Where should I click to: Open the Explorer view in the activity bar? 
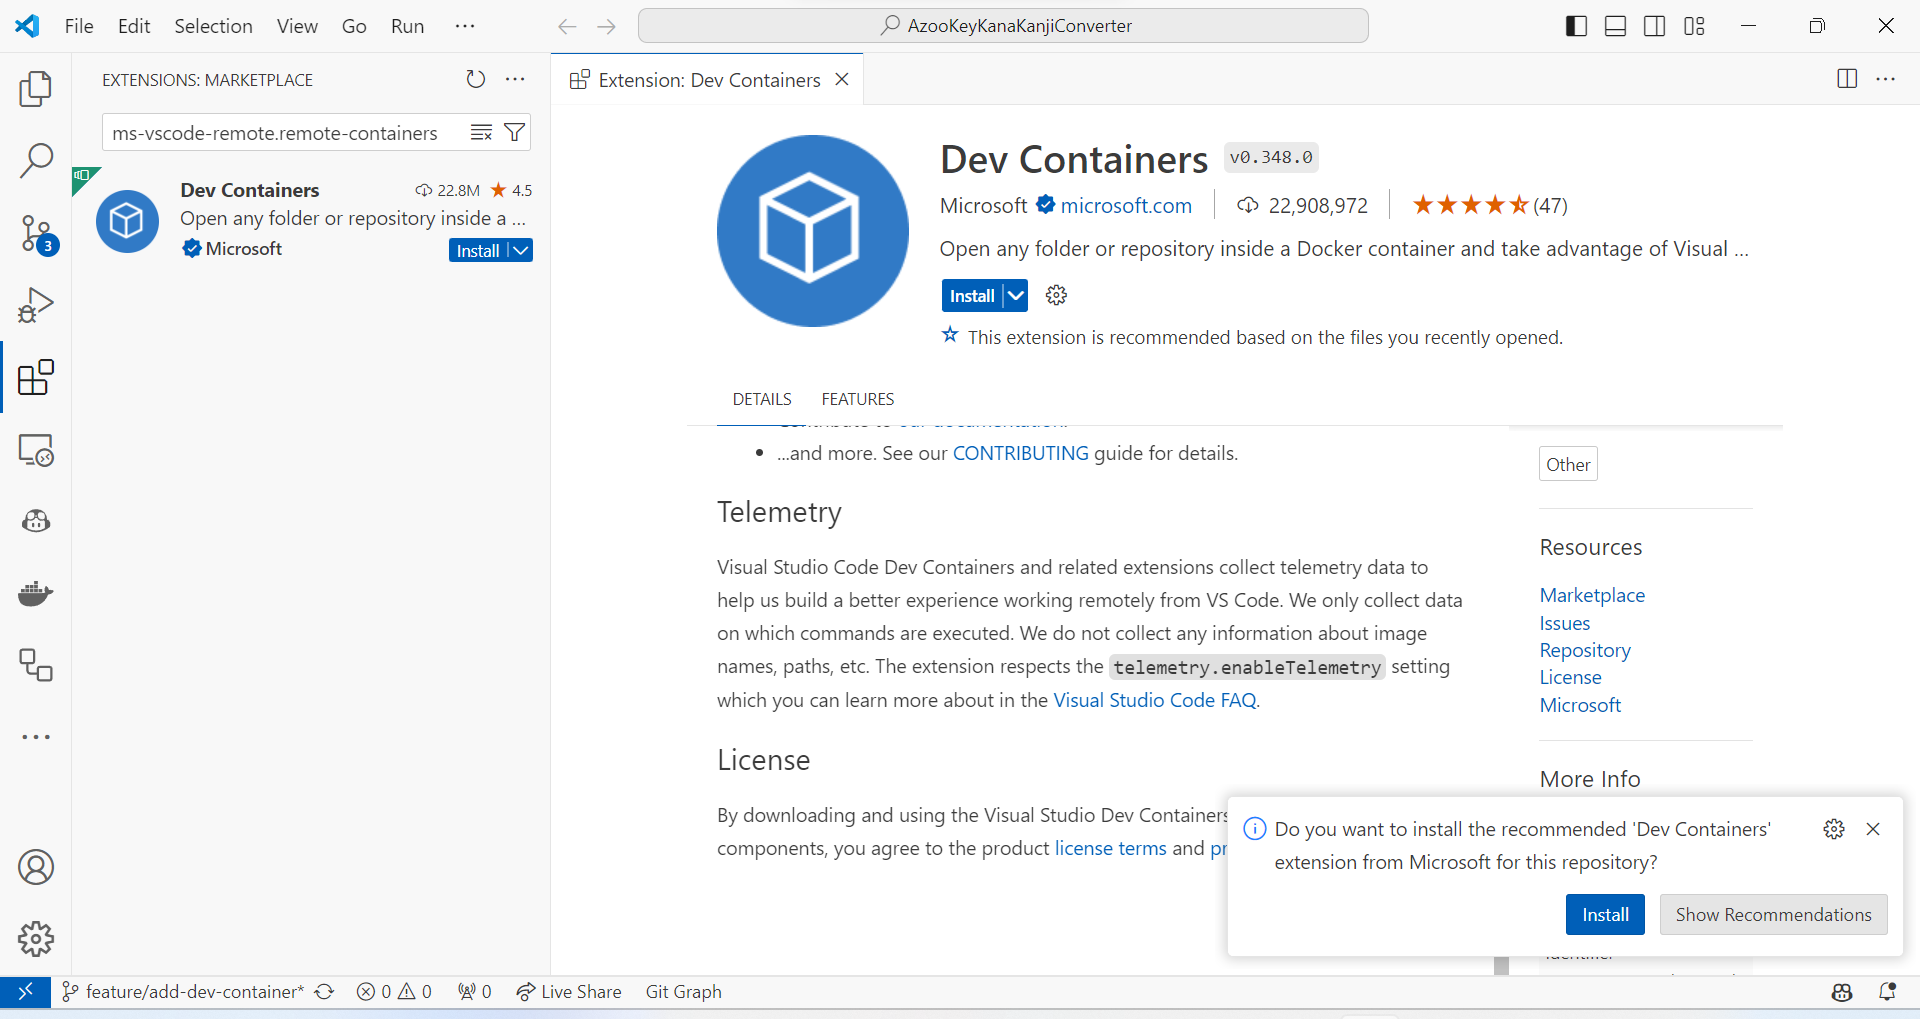coord(36,88)
